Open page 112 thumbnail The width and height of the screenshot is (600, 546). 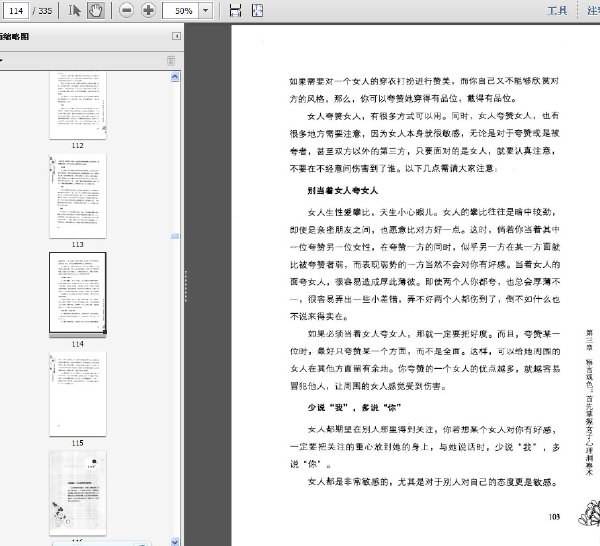click(78, 105)
